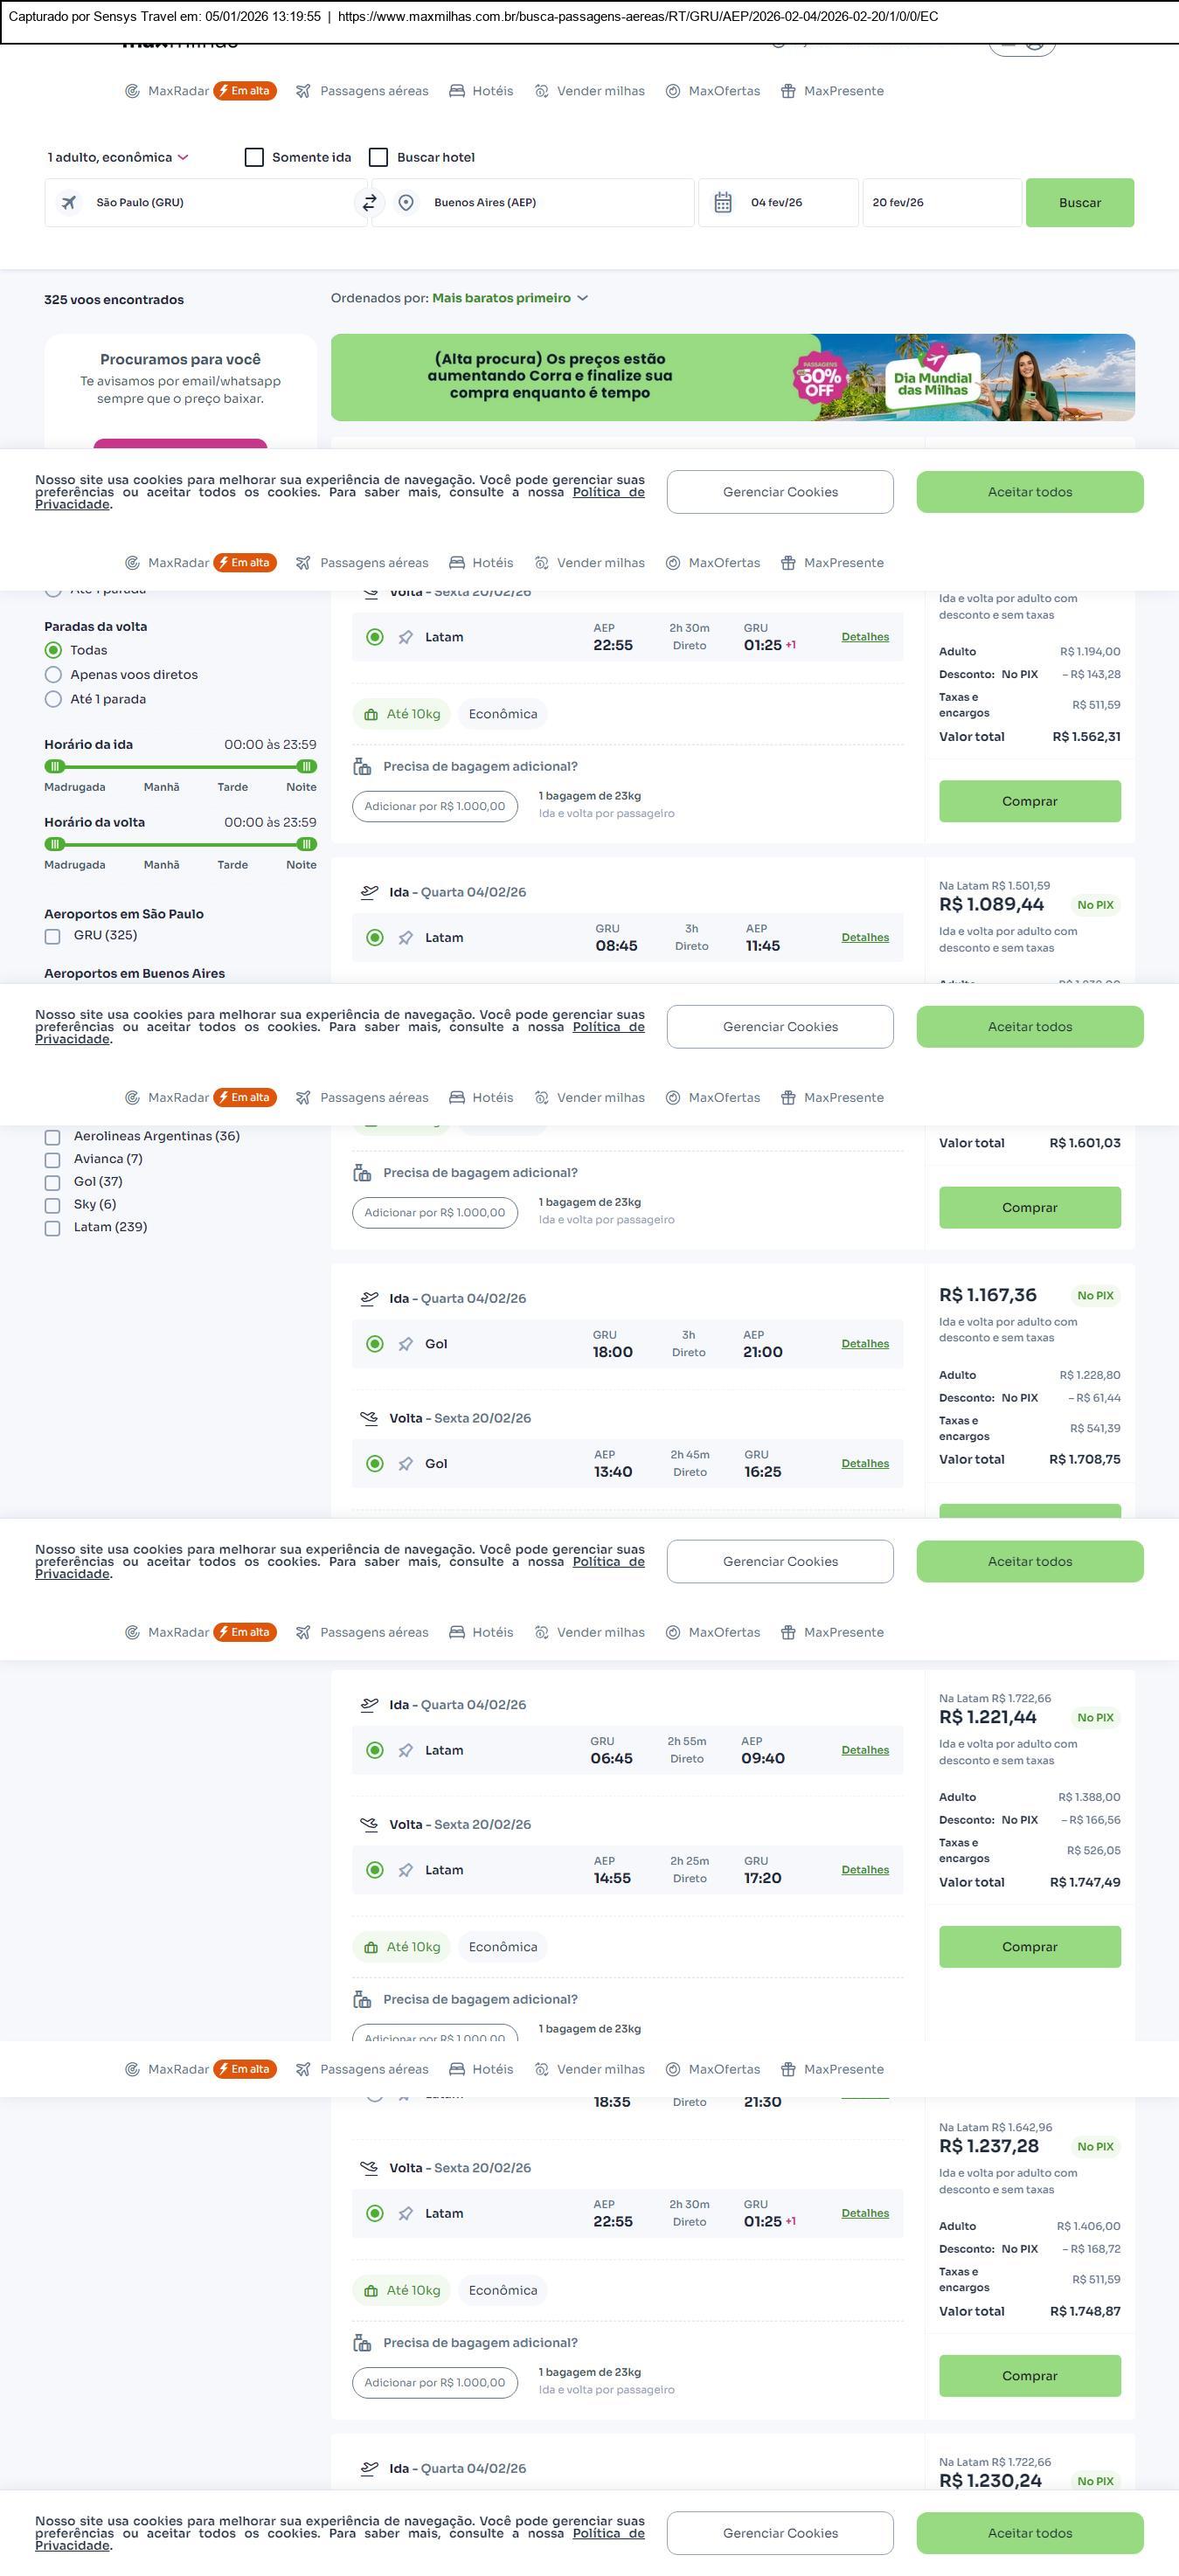Filter by Aerolineas Argentinas (36) checkbox
Viewport: 1179px width, 2576px height.
click(x=53, y=1137)
